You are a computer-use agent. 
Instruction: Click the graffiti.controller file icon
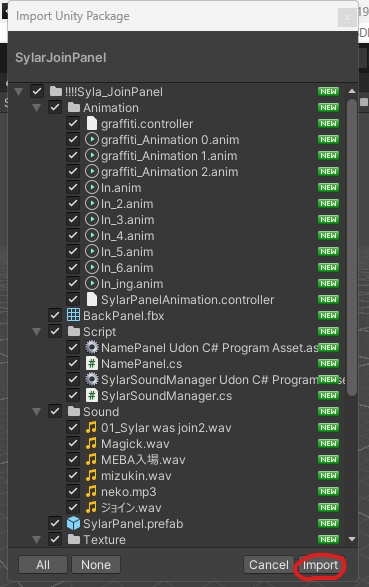(92, 124)
